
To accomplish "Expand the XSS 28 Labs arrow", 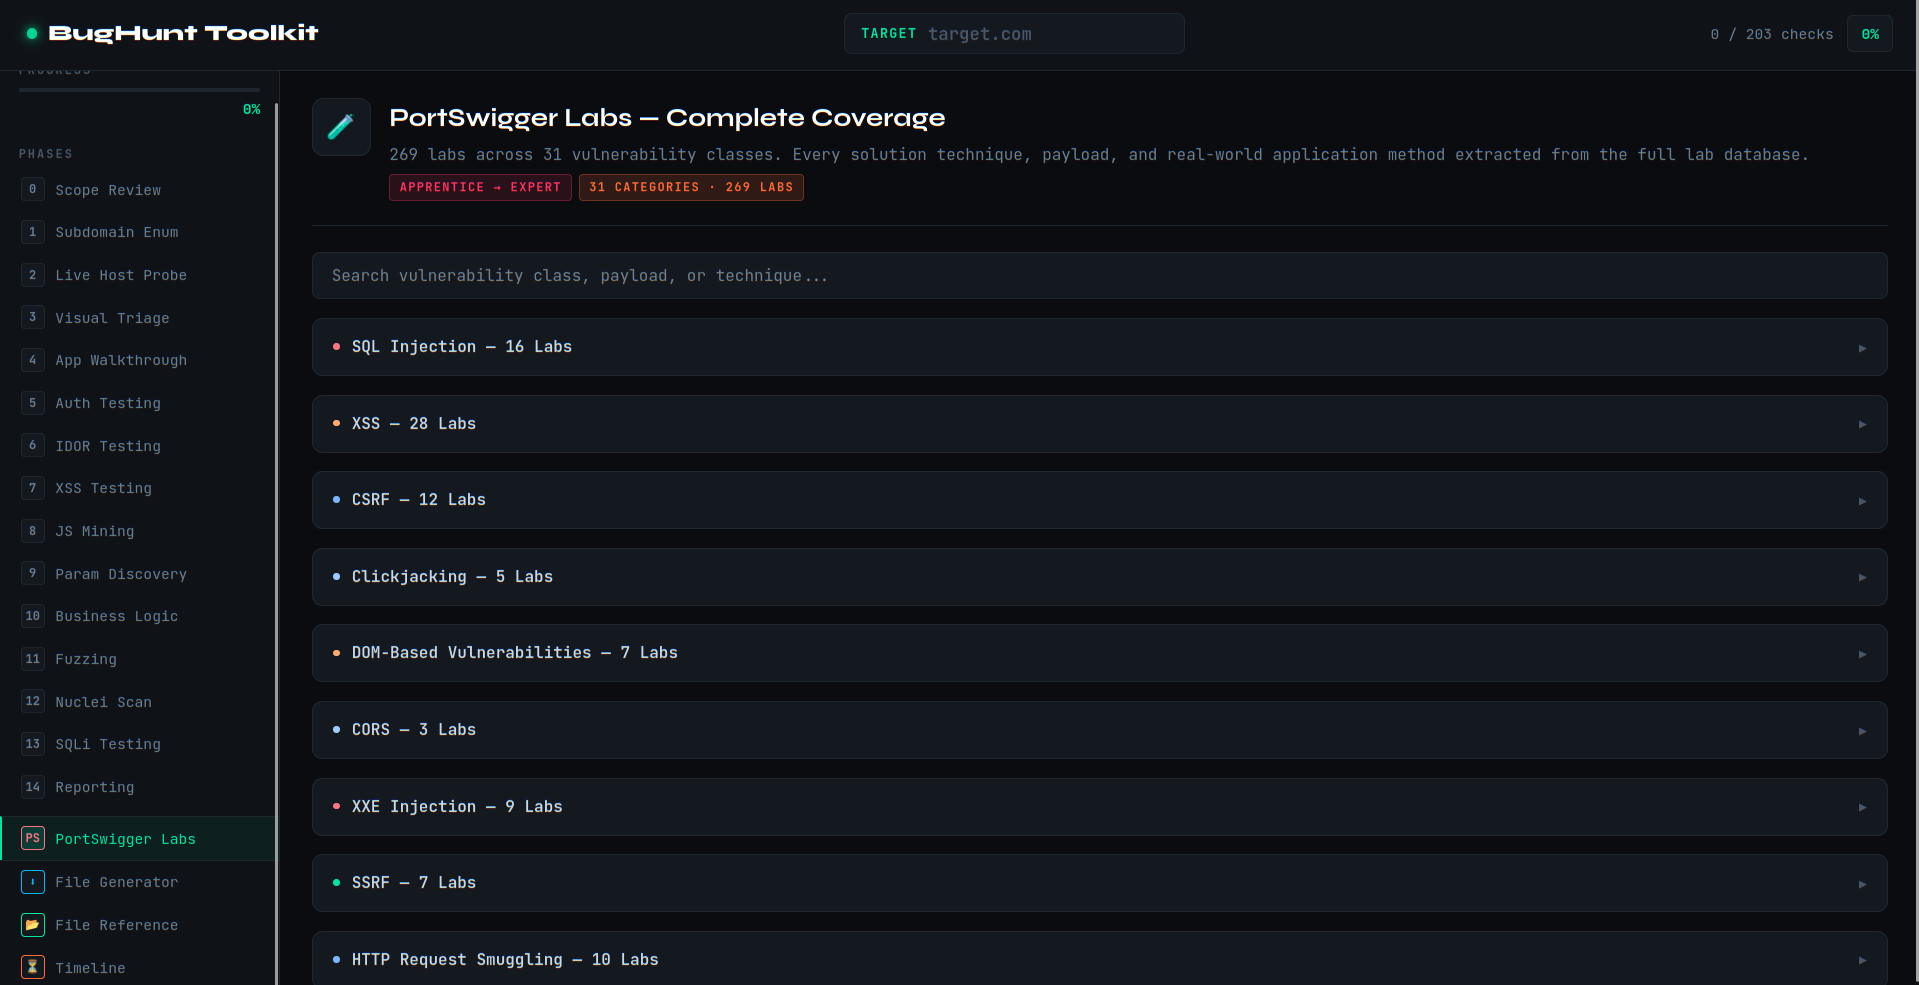I will [1862, 424].
